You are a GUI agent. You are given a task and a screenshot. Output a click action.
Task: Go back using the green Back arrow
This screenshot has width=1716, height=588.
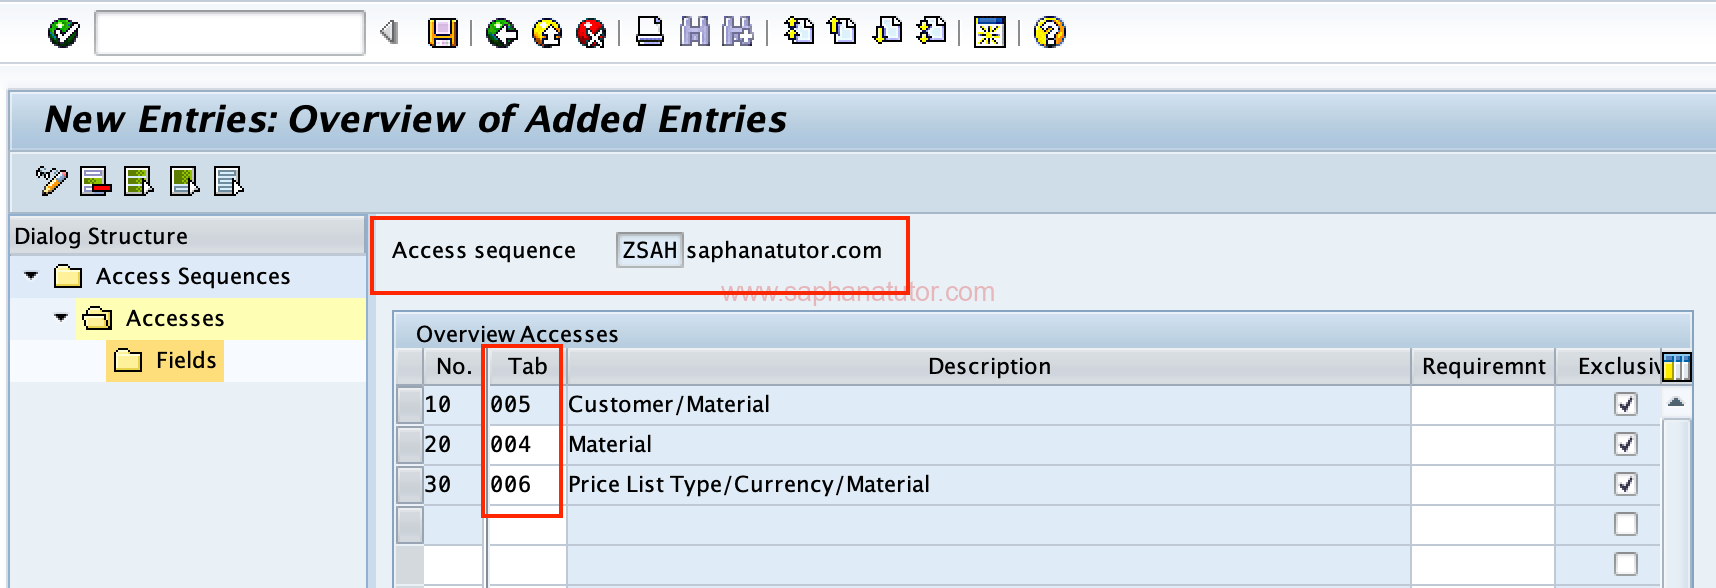click(501, 33)
